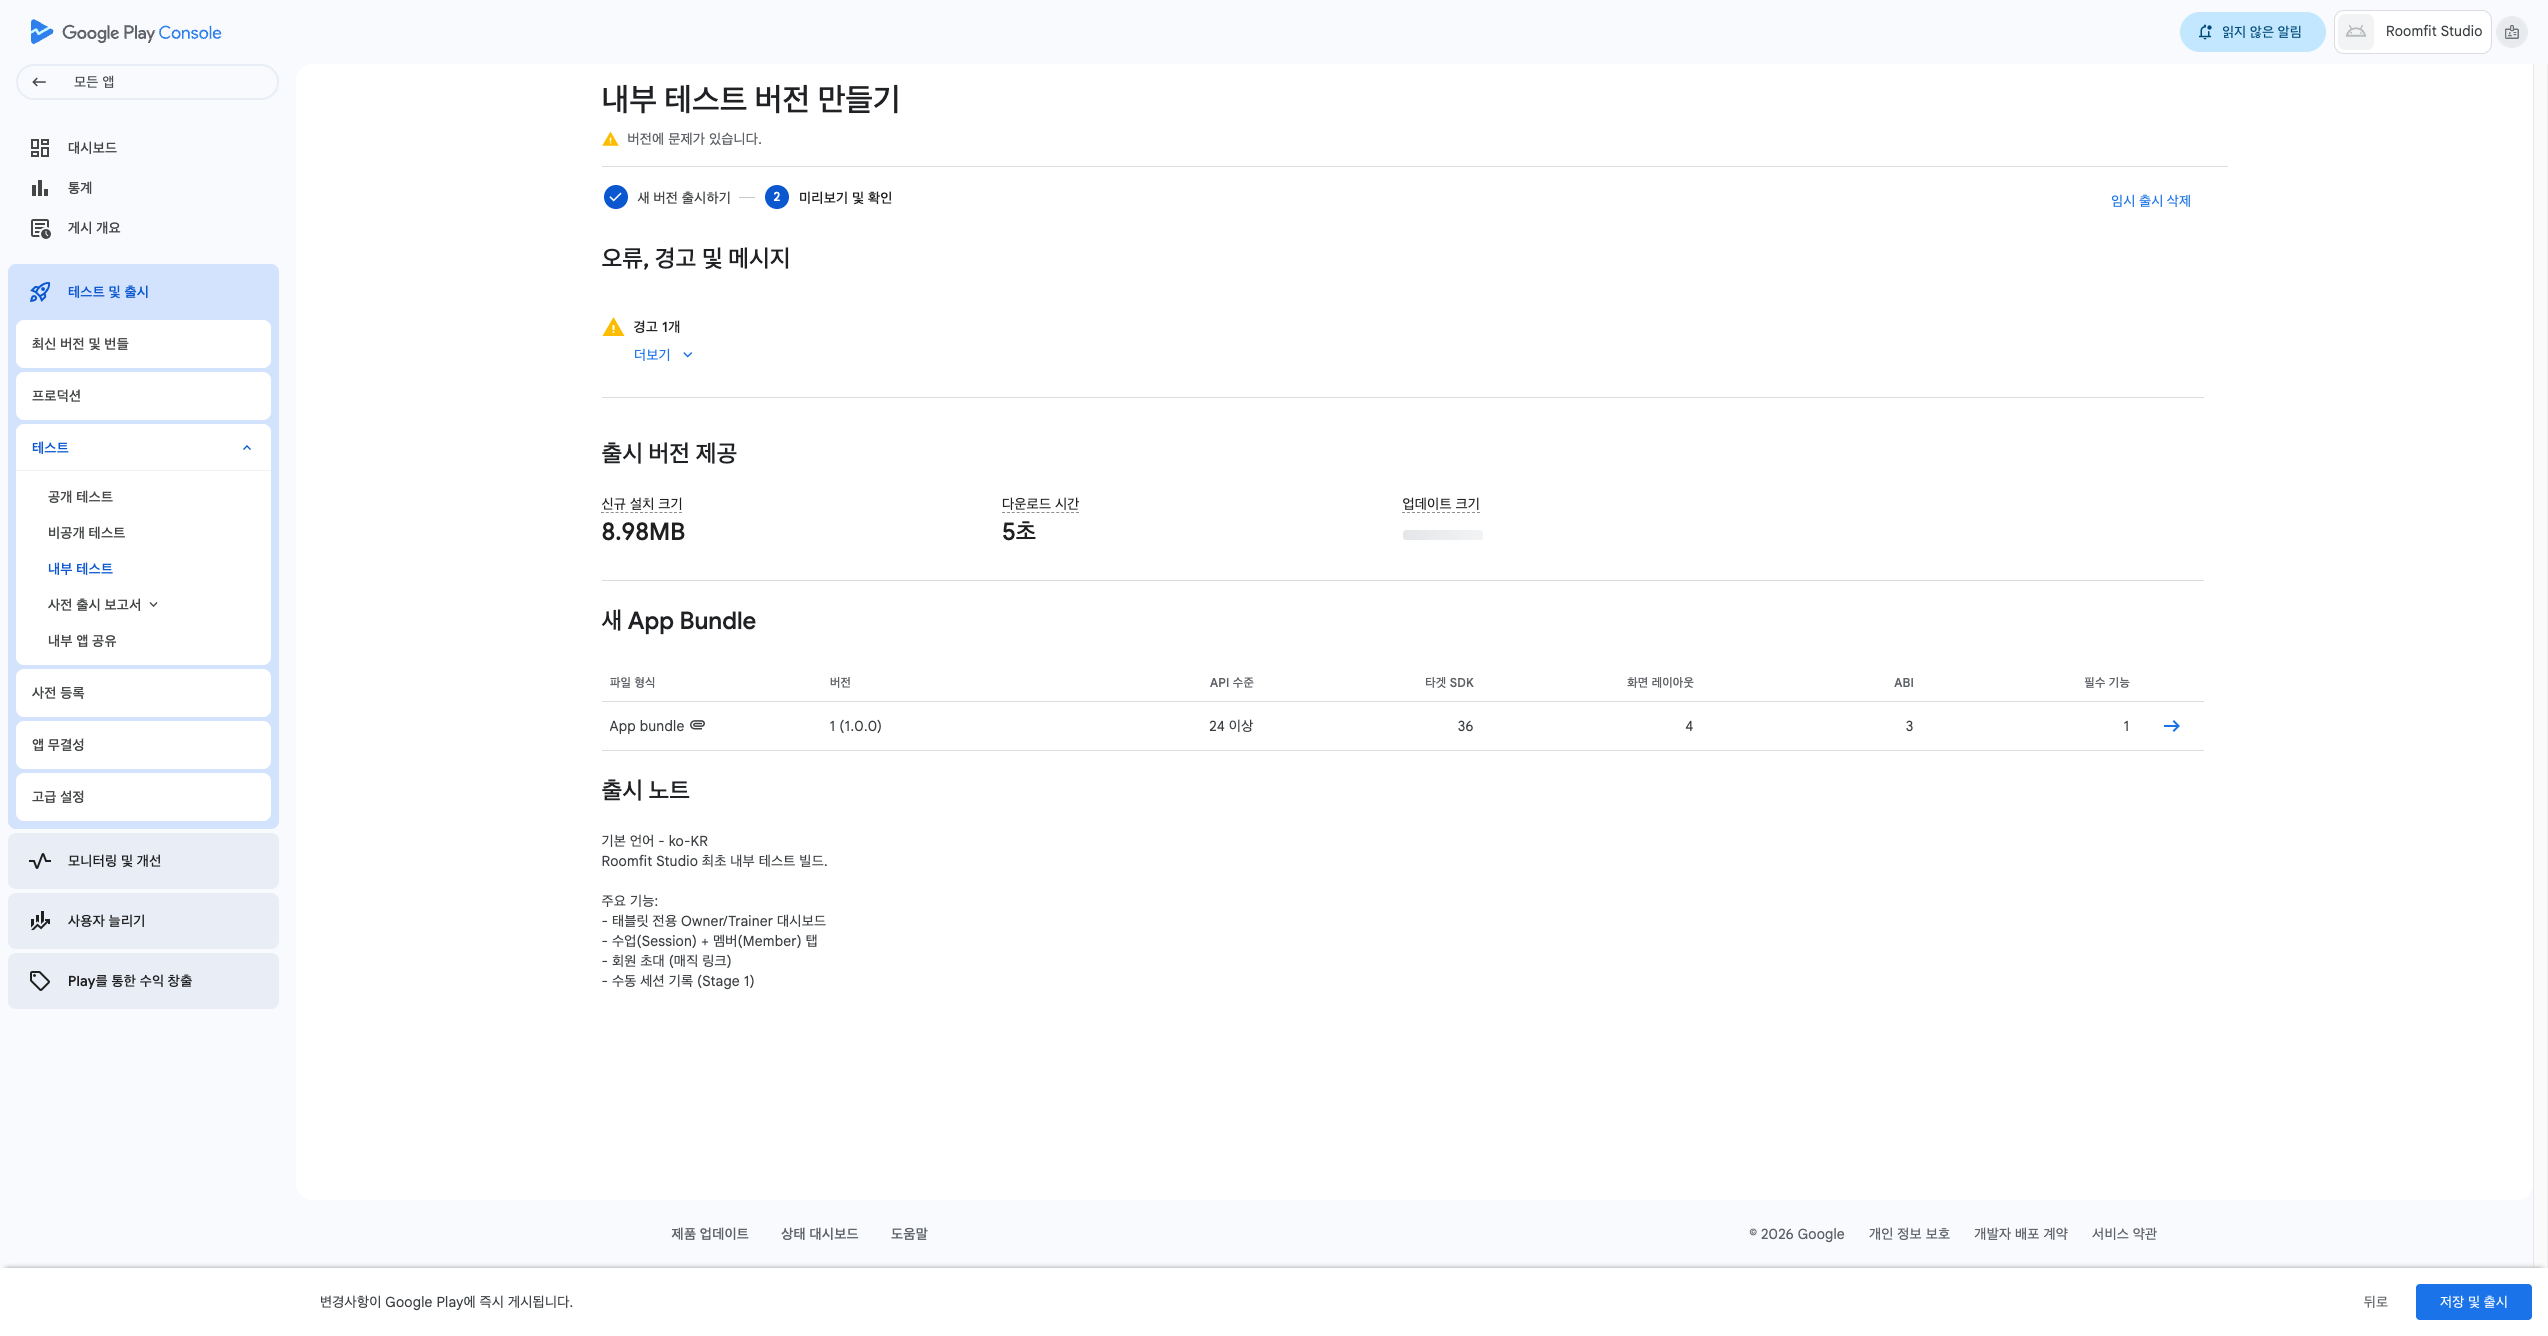Click the rocket icon for 테스트 및 출시
The image size is (2548, 1336).
pyautogui.click(x=40, y=292)
